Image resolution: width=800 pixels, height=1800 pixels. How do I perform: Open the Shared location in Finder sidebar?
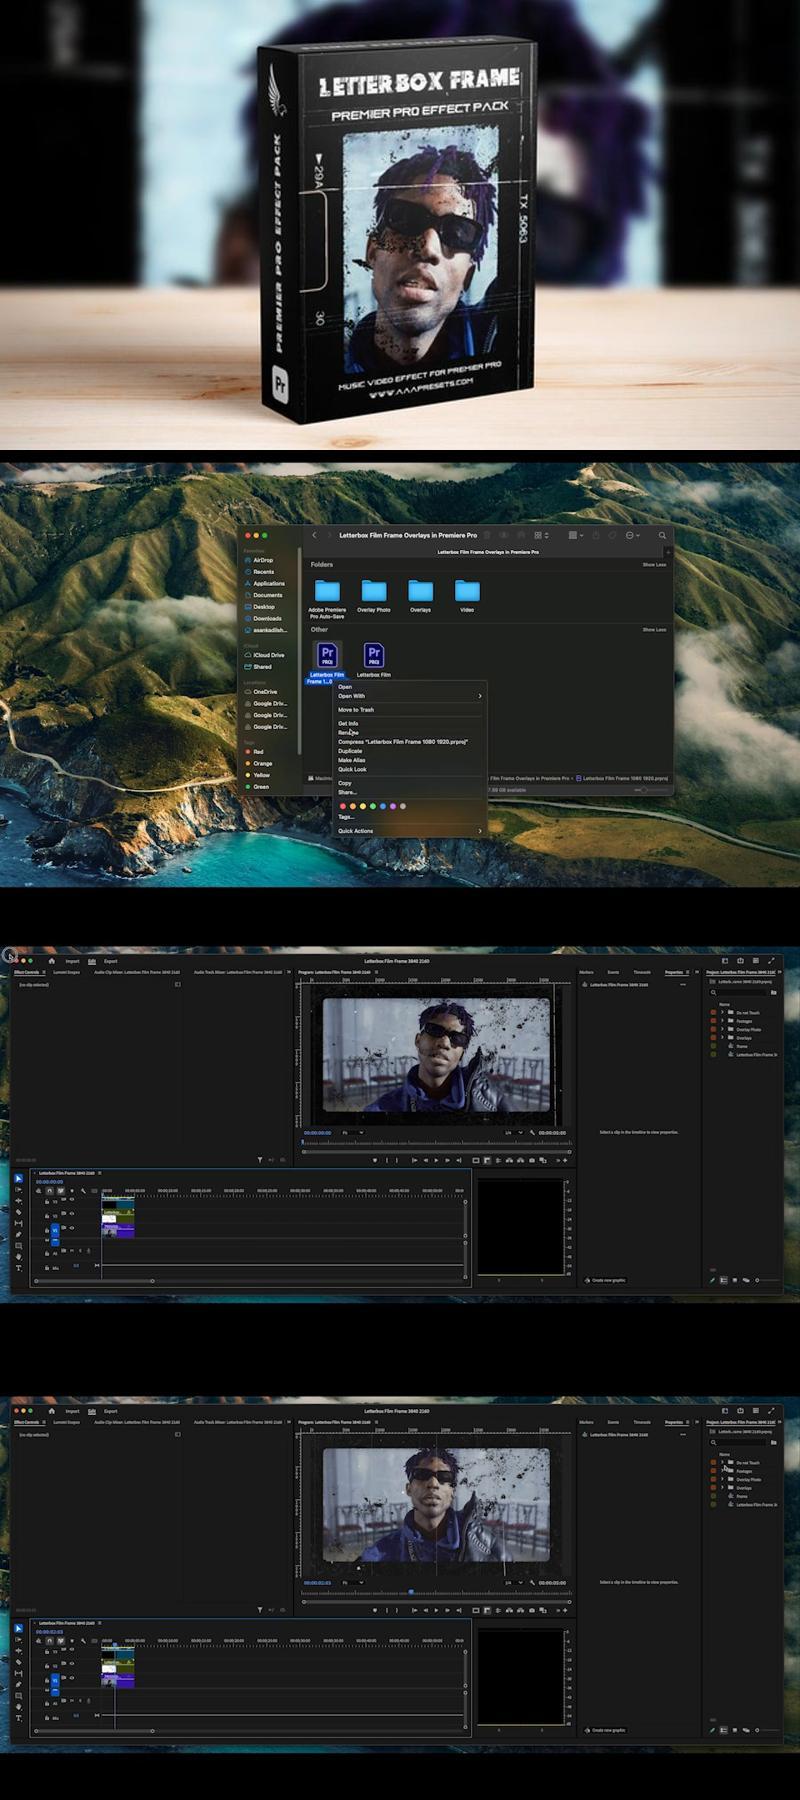point(258,667)
